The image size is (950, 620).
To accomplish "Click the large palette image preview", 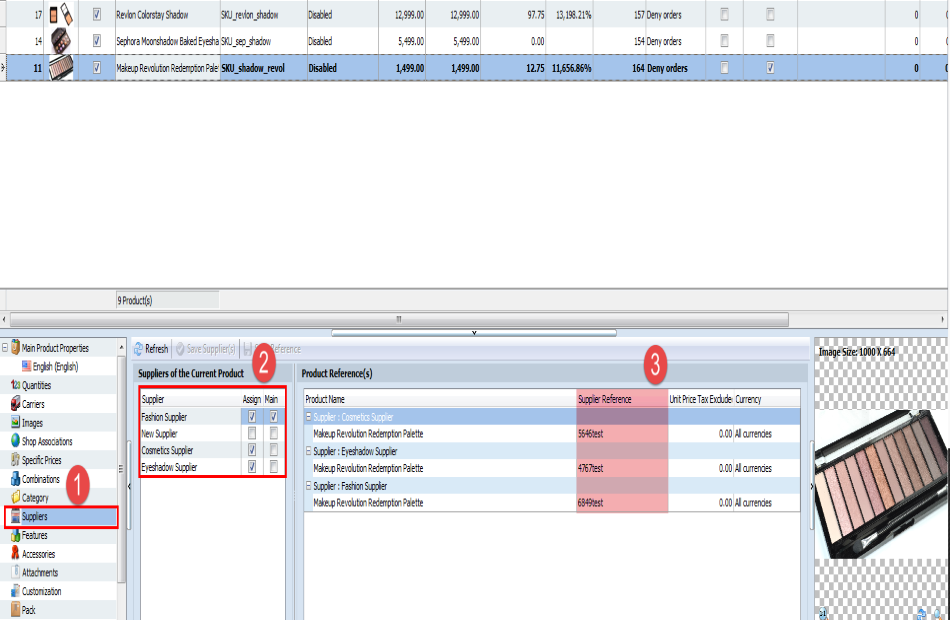I will pos(880,484).
